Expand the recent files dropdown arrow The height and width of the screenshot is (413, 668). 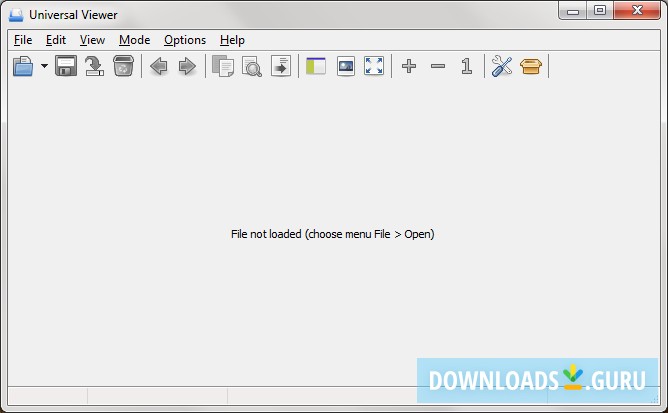[44, 66]
